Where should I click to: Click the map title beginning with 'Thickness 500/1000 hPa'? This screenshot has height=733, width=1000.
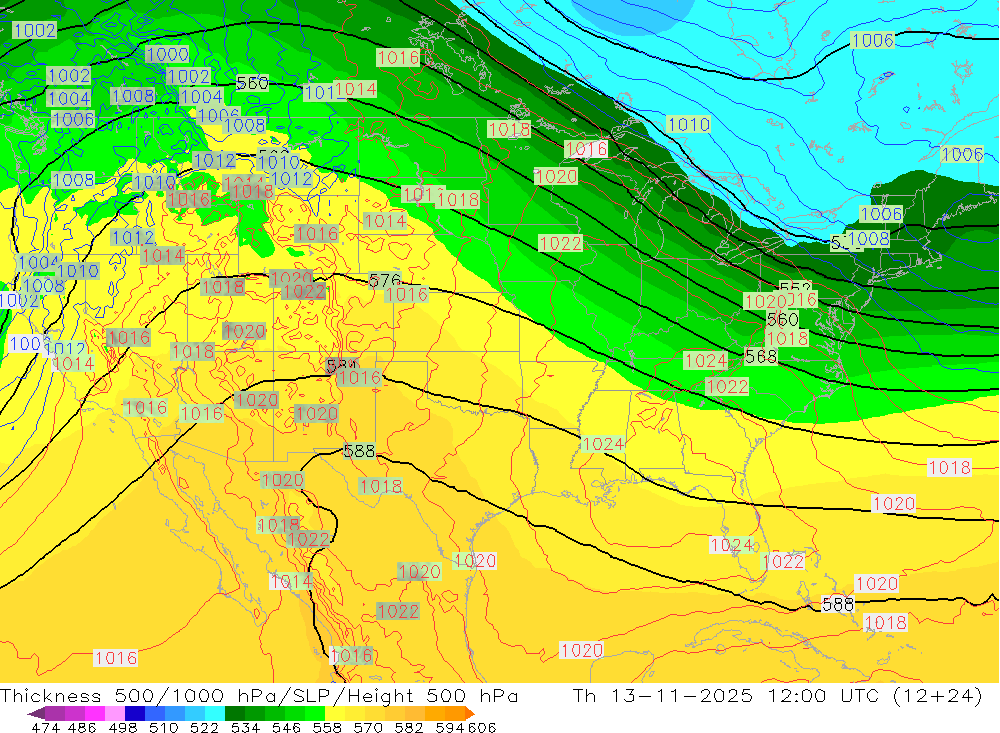click(x=259, y=695)
